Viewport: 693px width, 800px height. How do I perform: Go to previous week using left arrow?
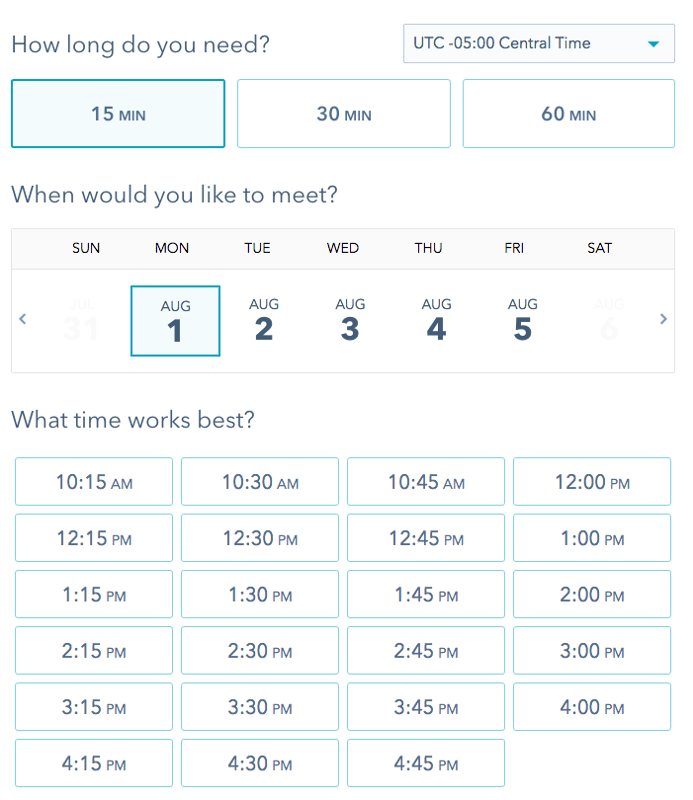[23, 320]
